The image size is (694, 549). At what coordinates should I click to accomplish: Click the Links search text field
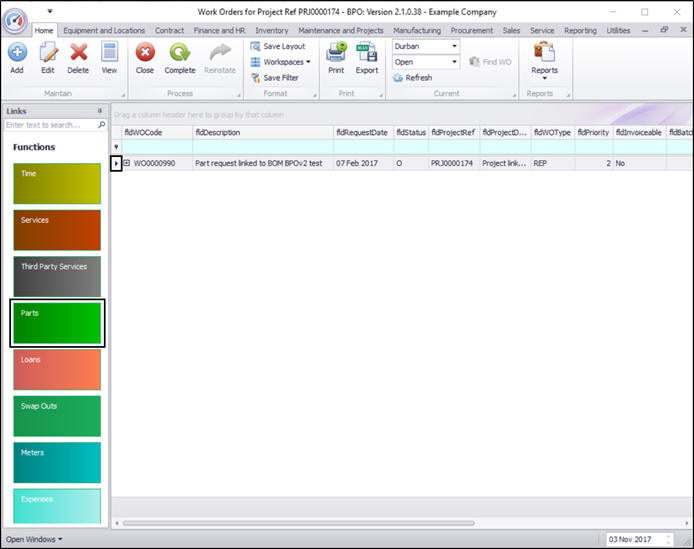51,125
